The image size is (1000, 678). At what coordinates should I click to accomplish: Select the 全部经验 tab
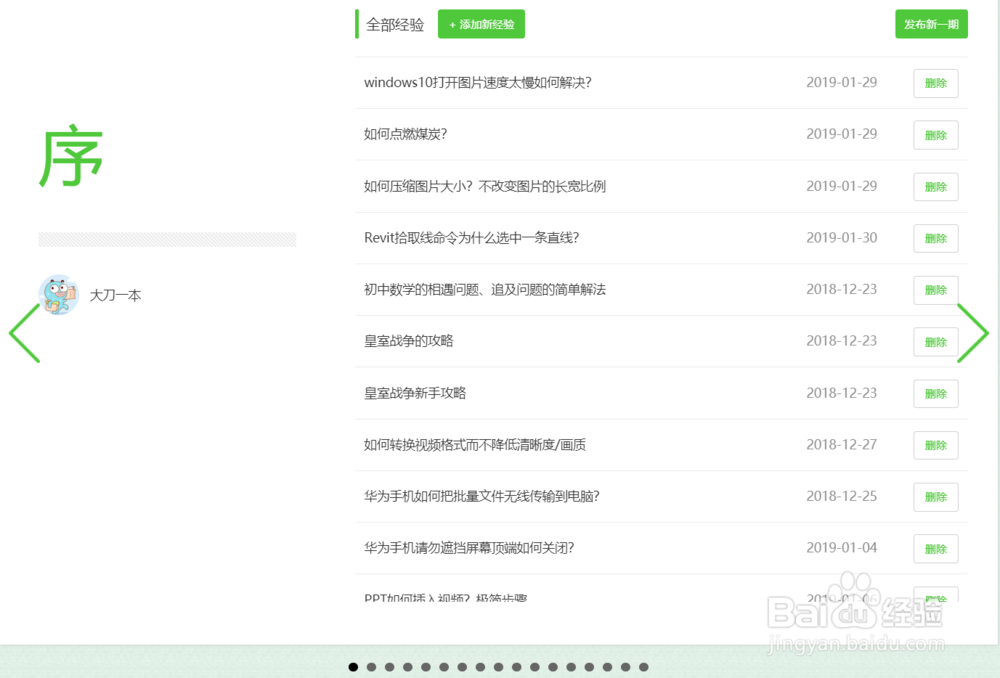coord(394,22)
